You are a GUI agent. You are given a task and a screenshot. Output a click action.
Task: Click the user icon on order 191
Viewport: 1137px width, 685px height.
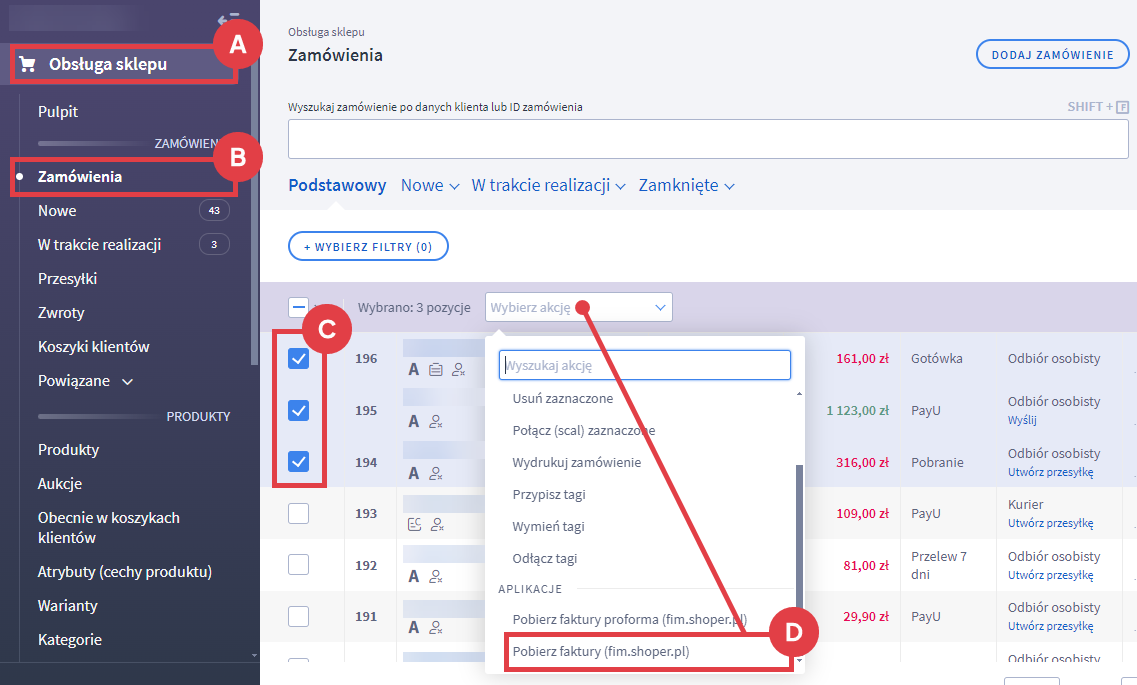pos(436,628)
